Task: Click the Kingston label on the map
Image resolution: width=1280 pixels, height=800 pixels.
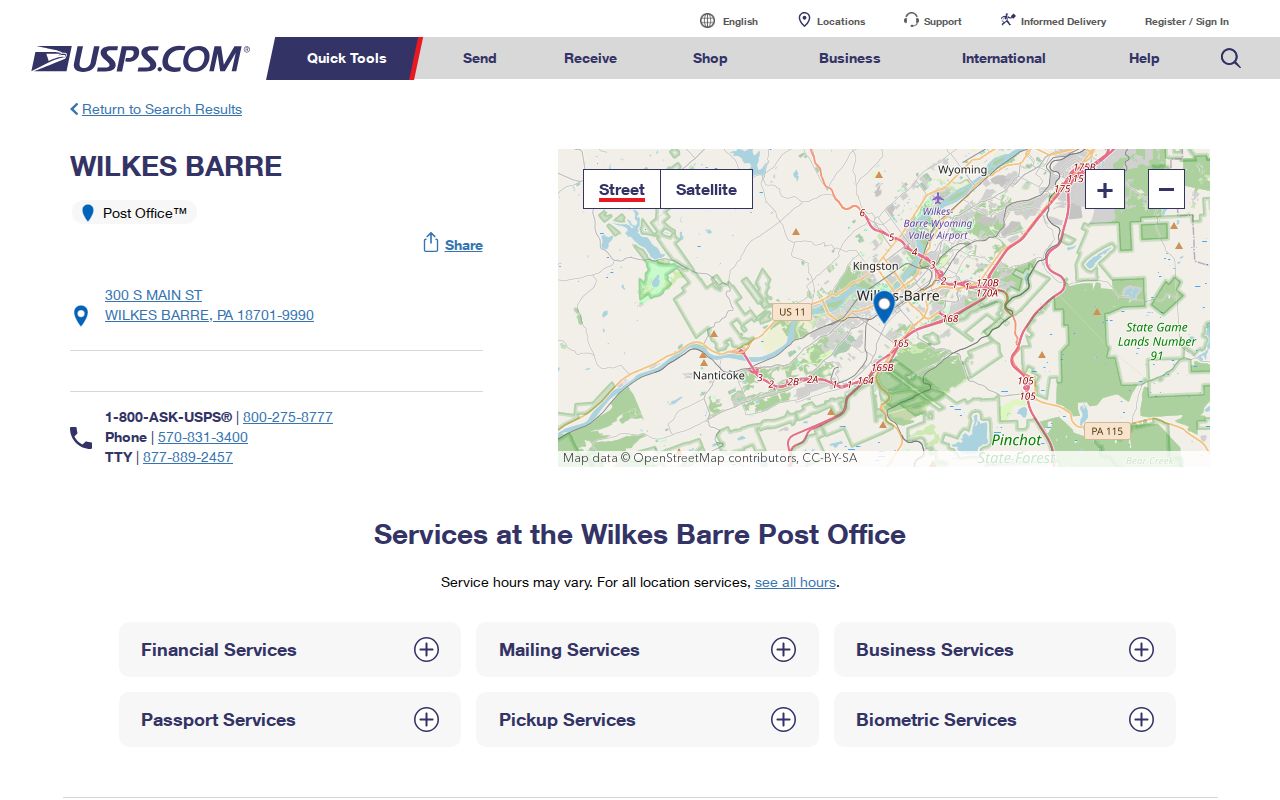Action: (x=876, y=266)
